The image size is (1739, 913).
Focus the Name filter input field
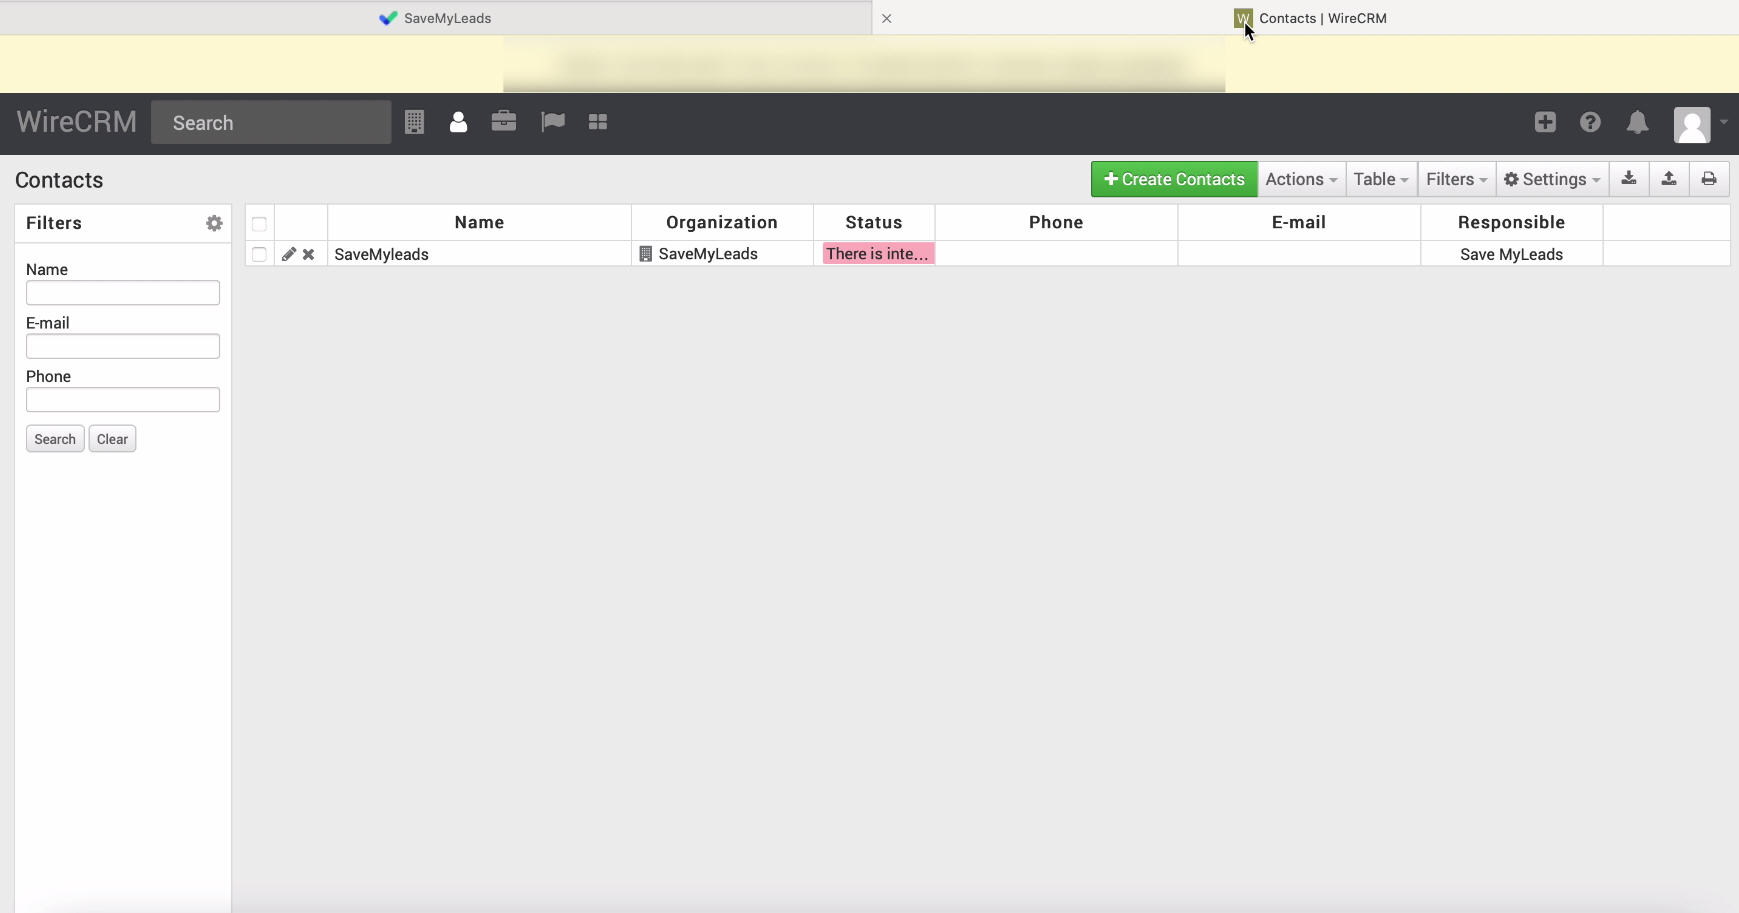tap(123, 293)
